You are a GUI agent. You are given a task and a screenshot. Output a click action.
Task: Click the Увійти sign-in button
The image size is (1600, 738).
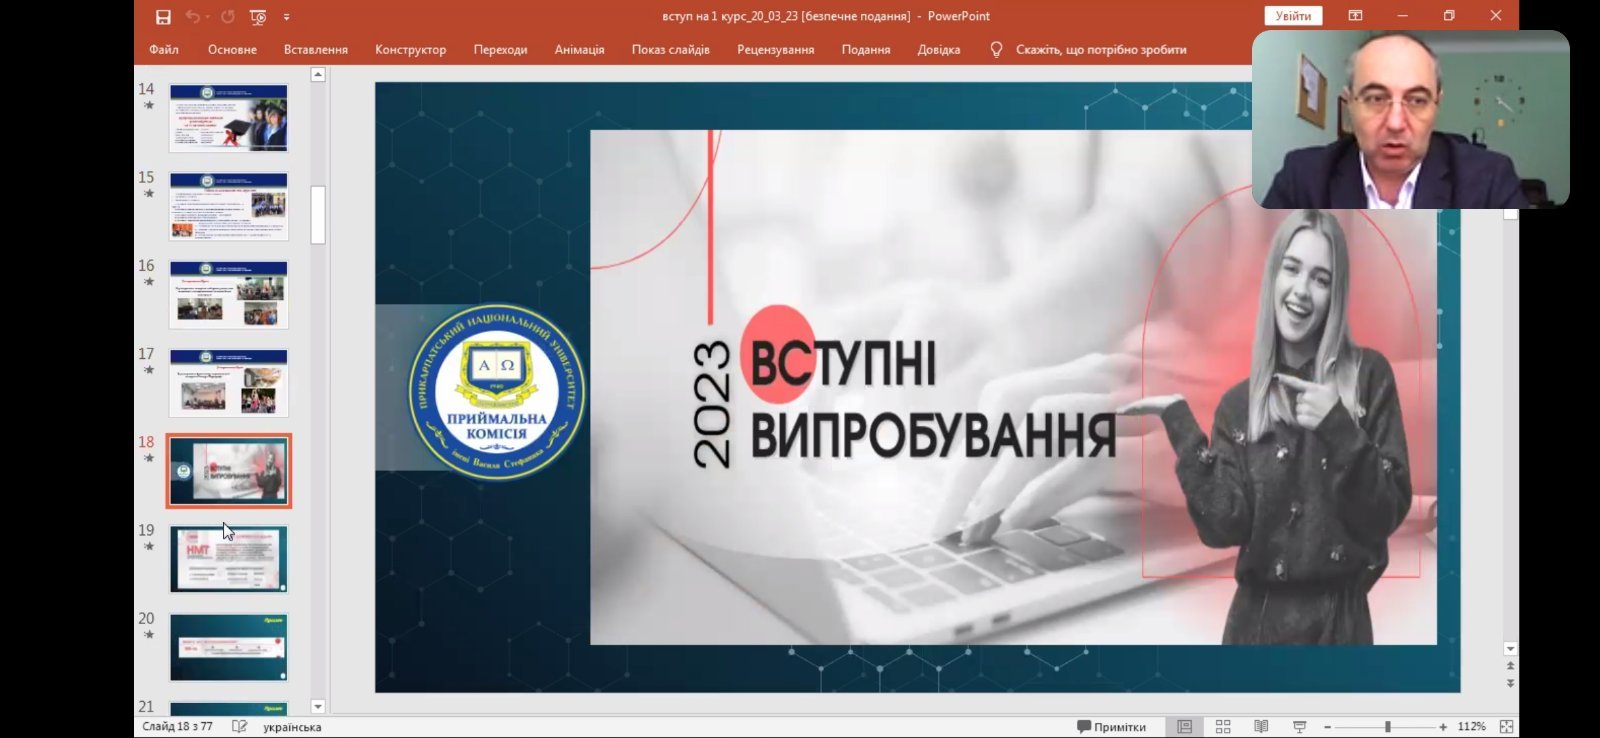point(1293,16)
